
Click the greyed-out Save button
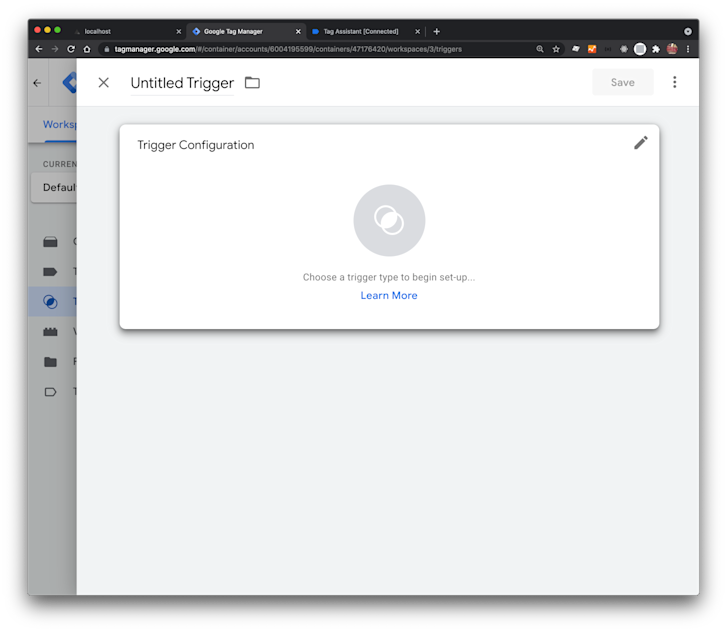pyautogui.click(x=623, y=82)
